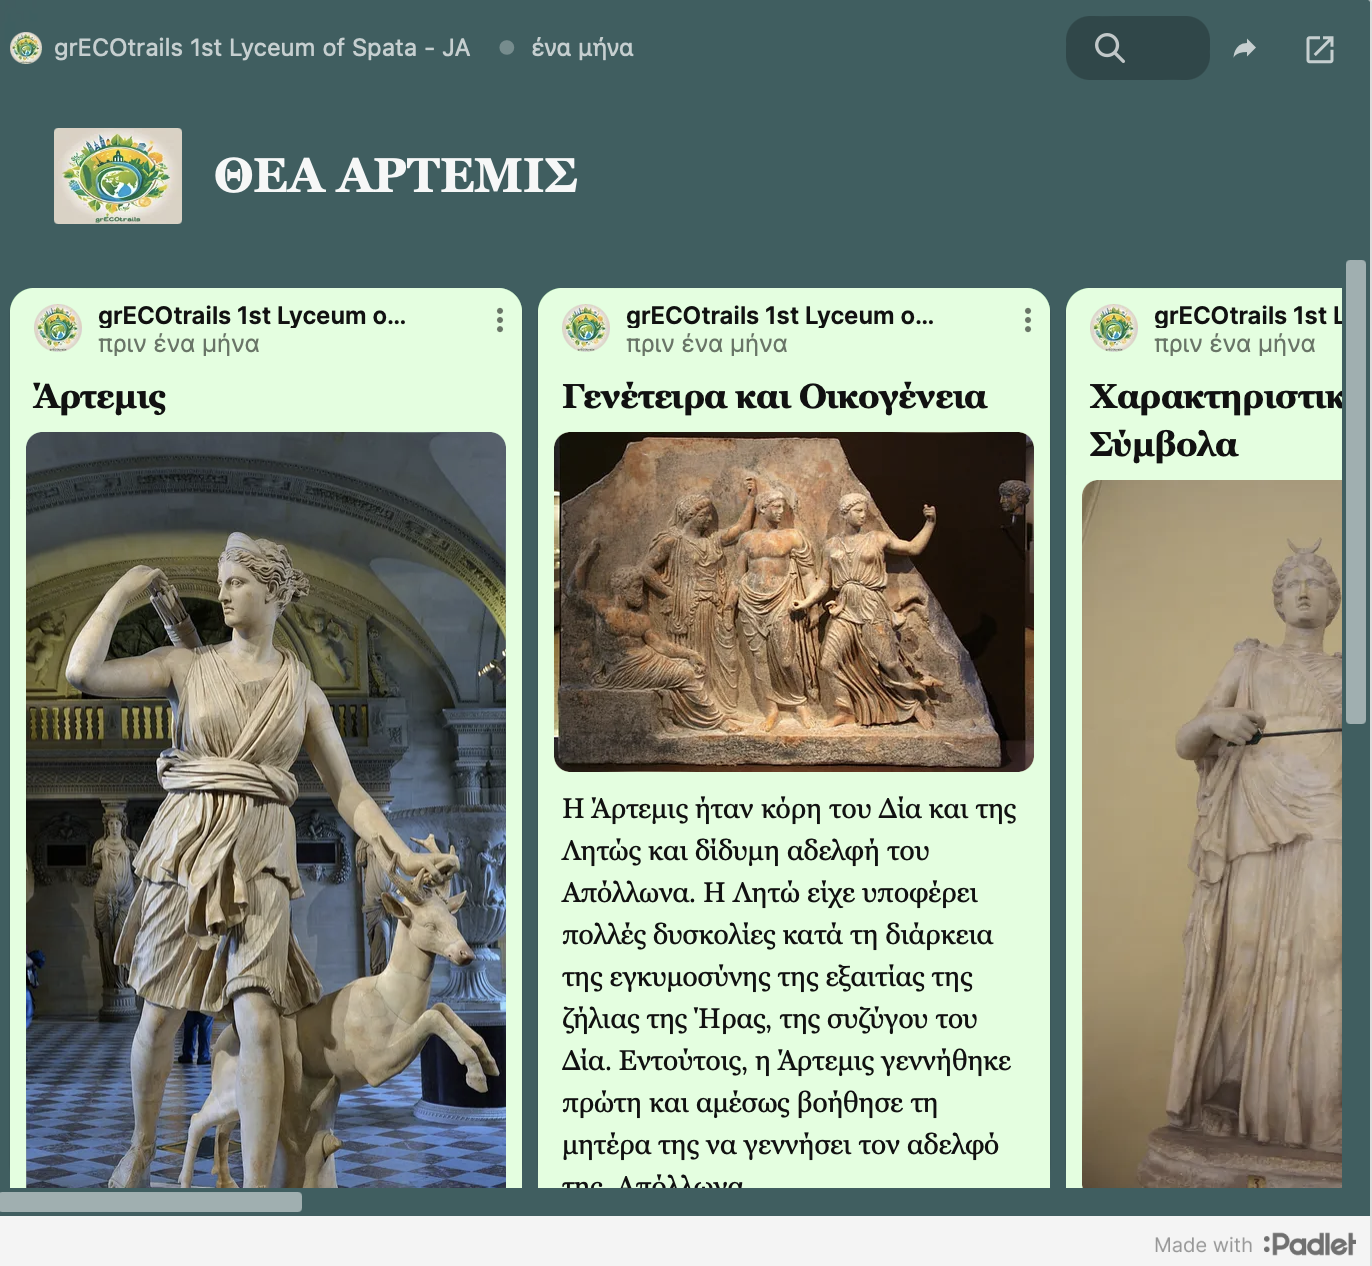1372x1266 pixels.
Task: Click the horizontal scrollbar at bottom
Action: click(152, 1201)
